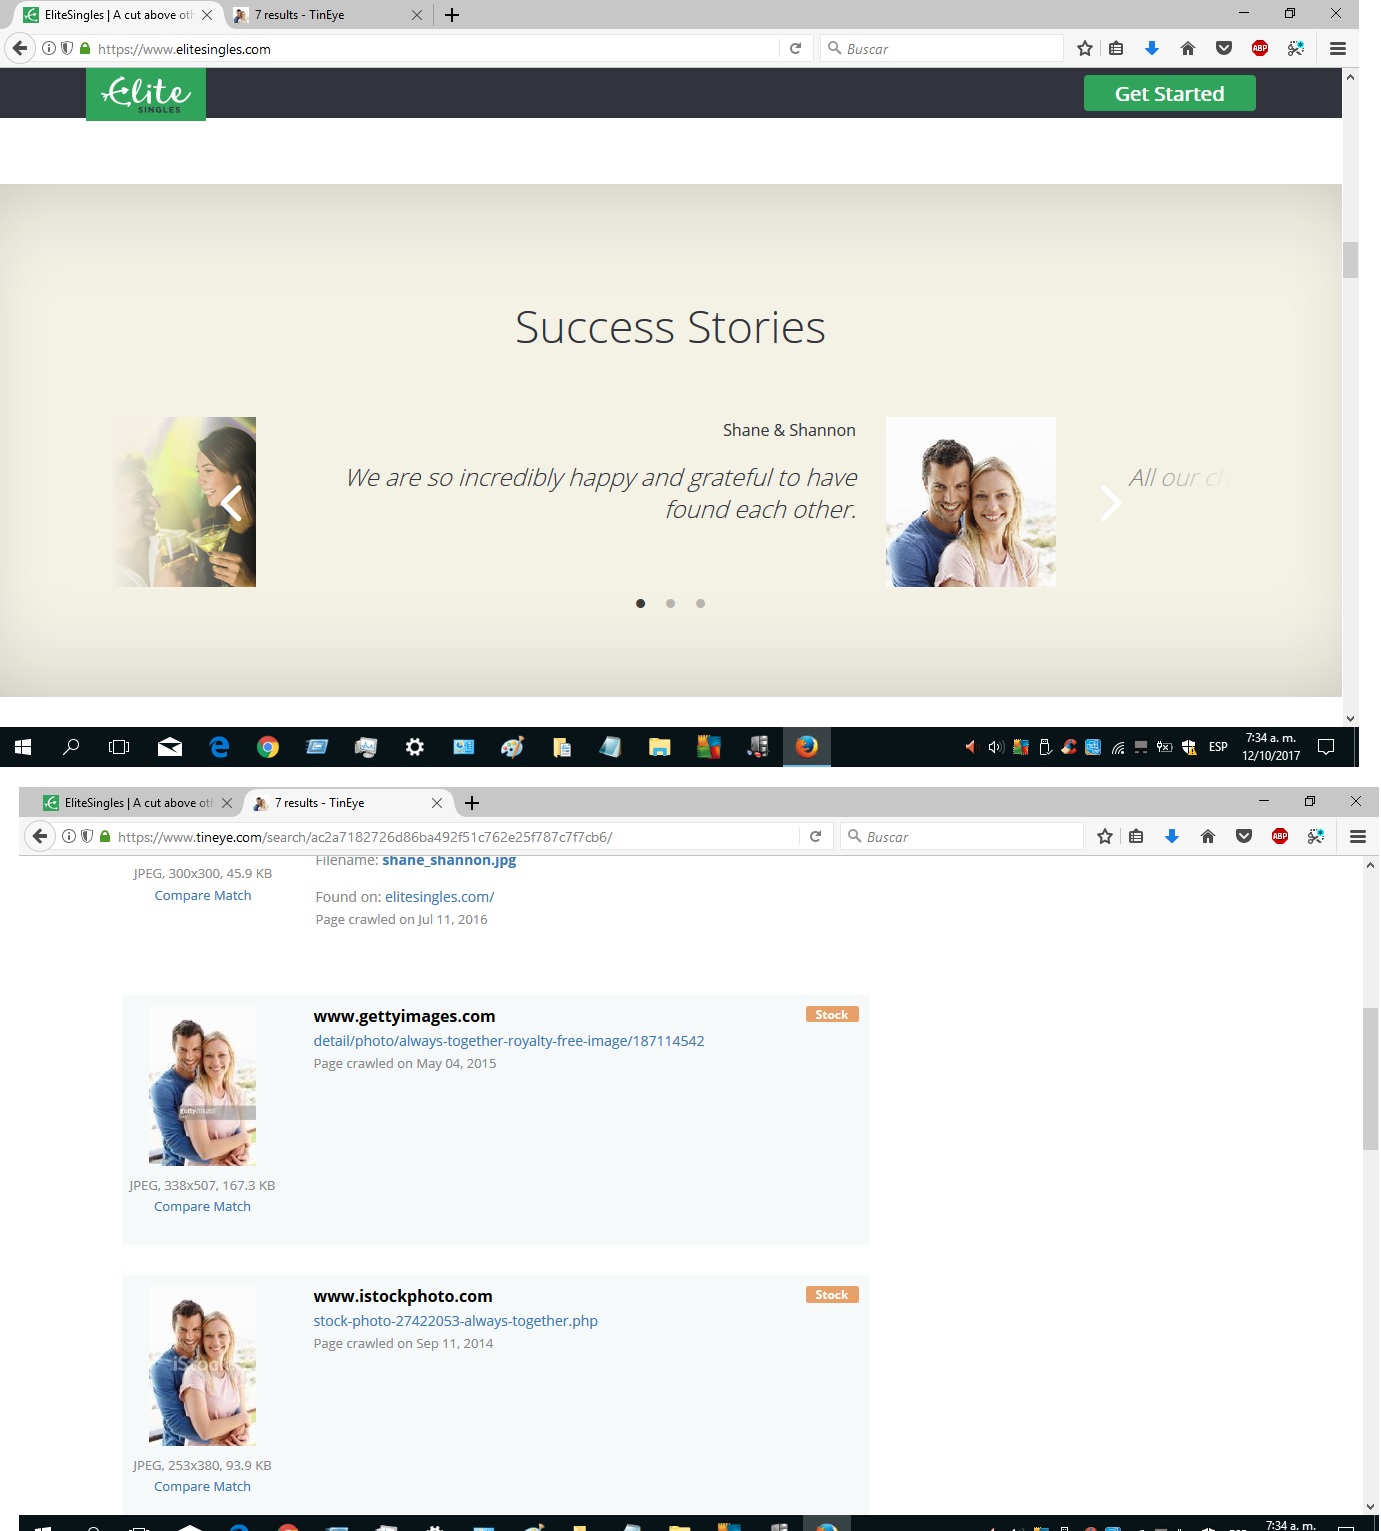Click the home icon in top browser toolbar
Screen dimensions: 1381x1531
click(1188, 48)
